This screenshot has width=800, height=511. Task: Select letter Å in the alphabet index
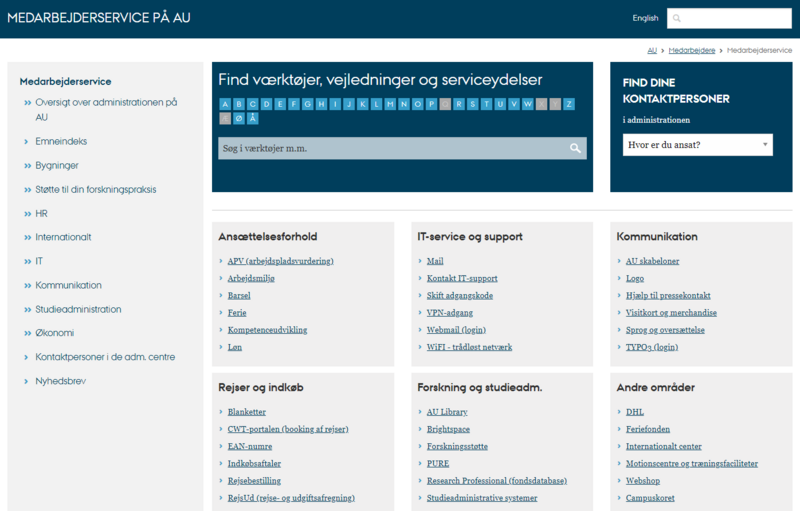pos(253,119)
